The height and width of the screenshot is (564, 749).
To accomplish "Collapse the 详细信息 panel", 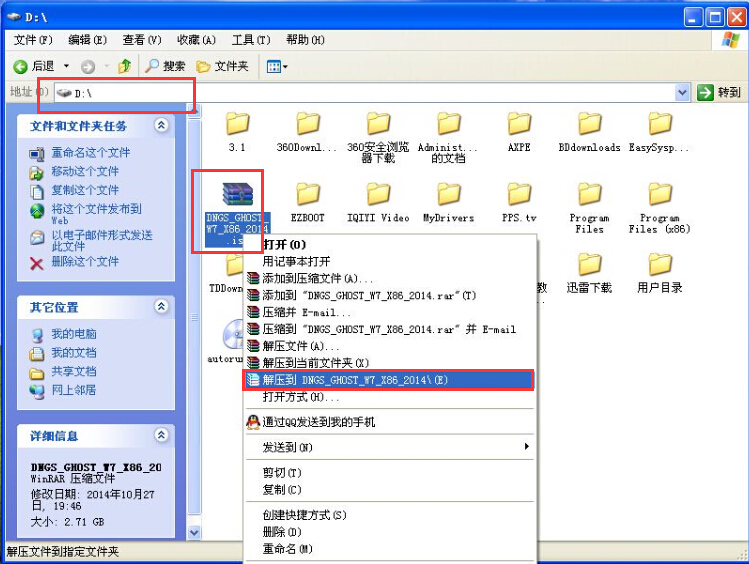I will pyautogui.click(x=161, y=435).
